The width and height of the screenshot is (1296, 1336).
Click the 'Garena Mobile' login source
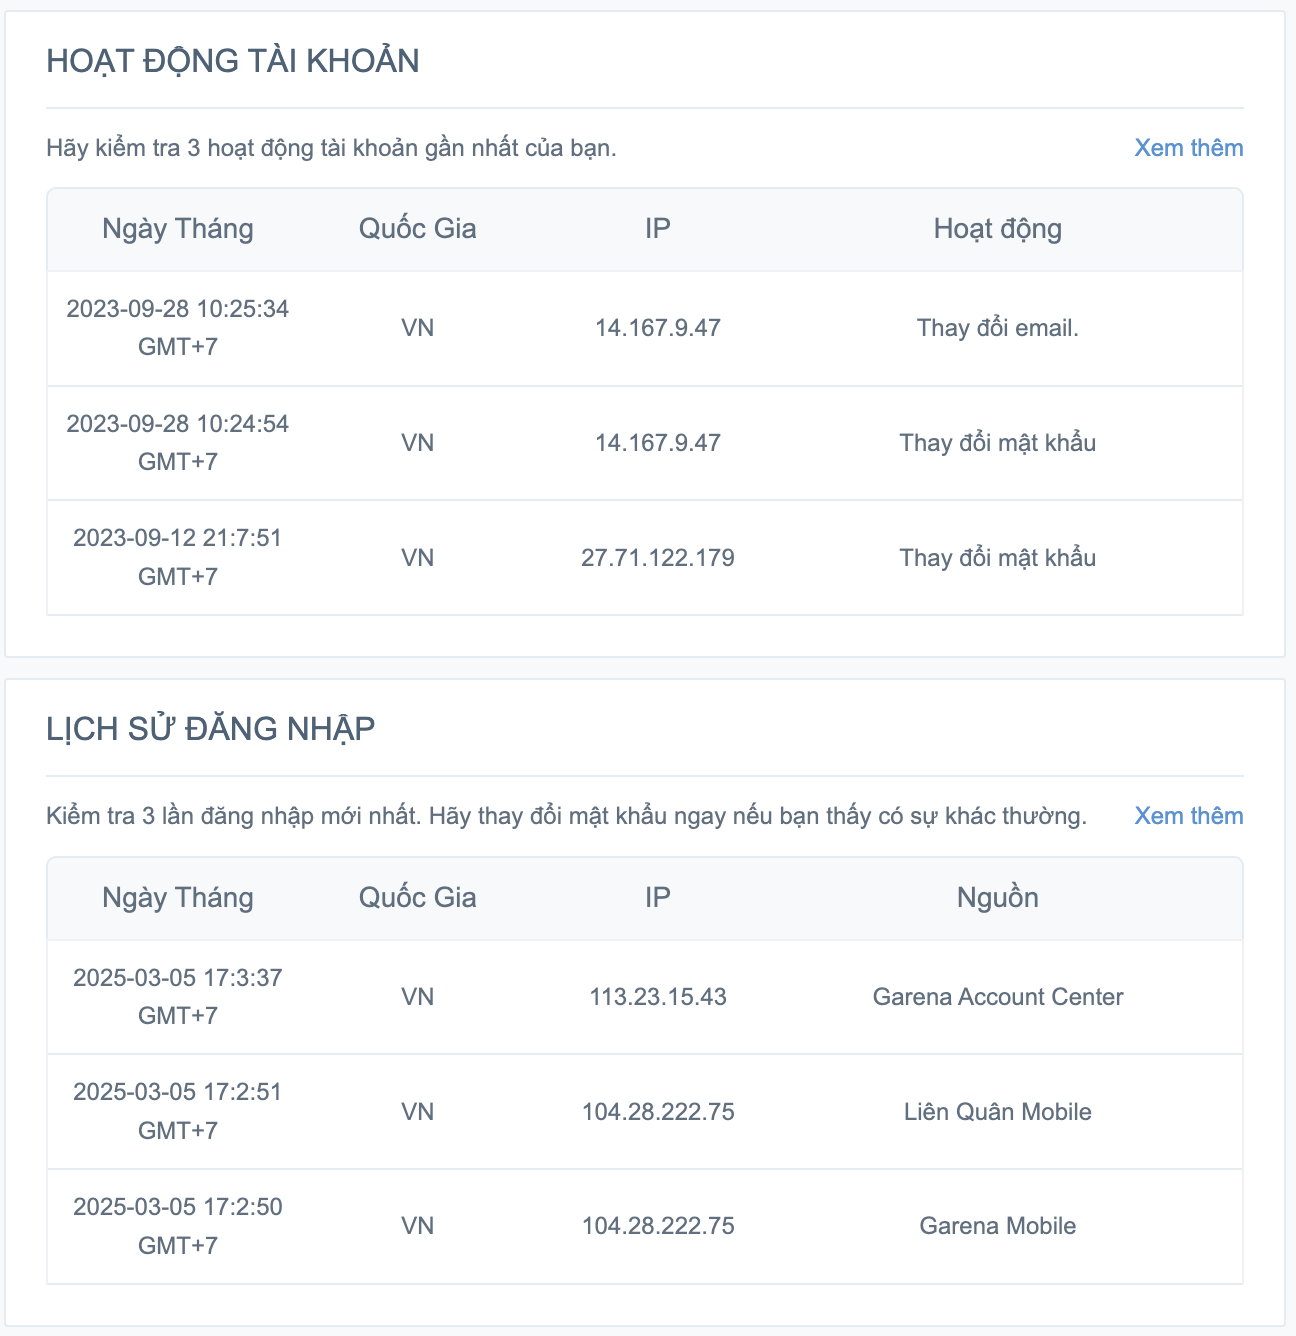coord(997,1226)
